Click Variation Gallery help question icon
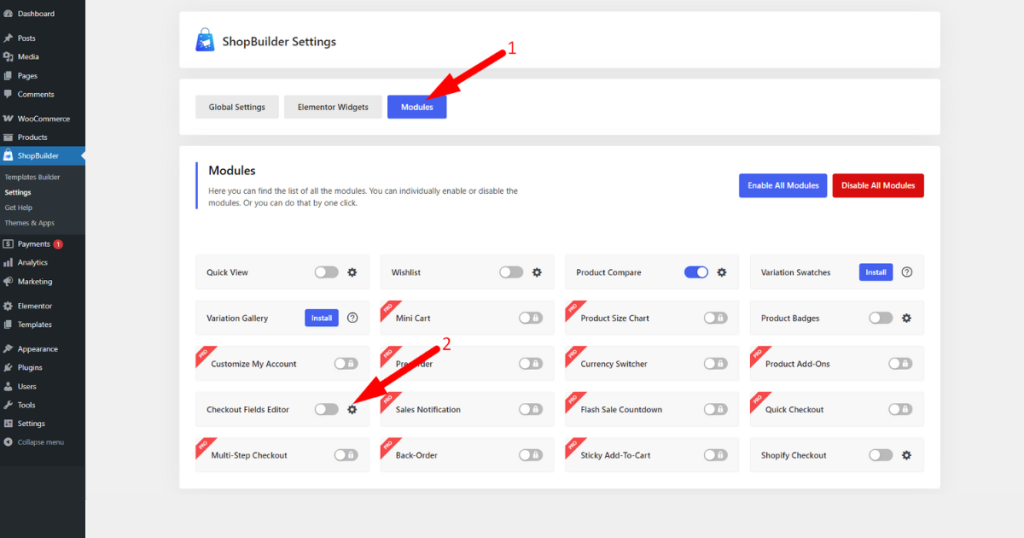This screenshot has height=538, width=1024. point(353,318)
